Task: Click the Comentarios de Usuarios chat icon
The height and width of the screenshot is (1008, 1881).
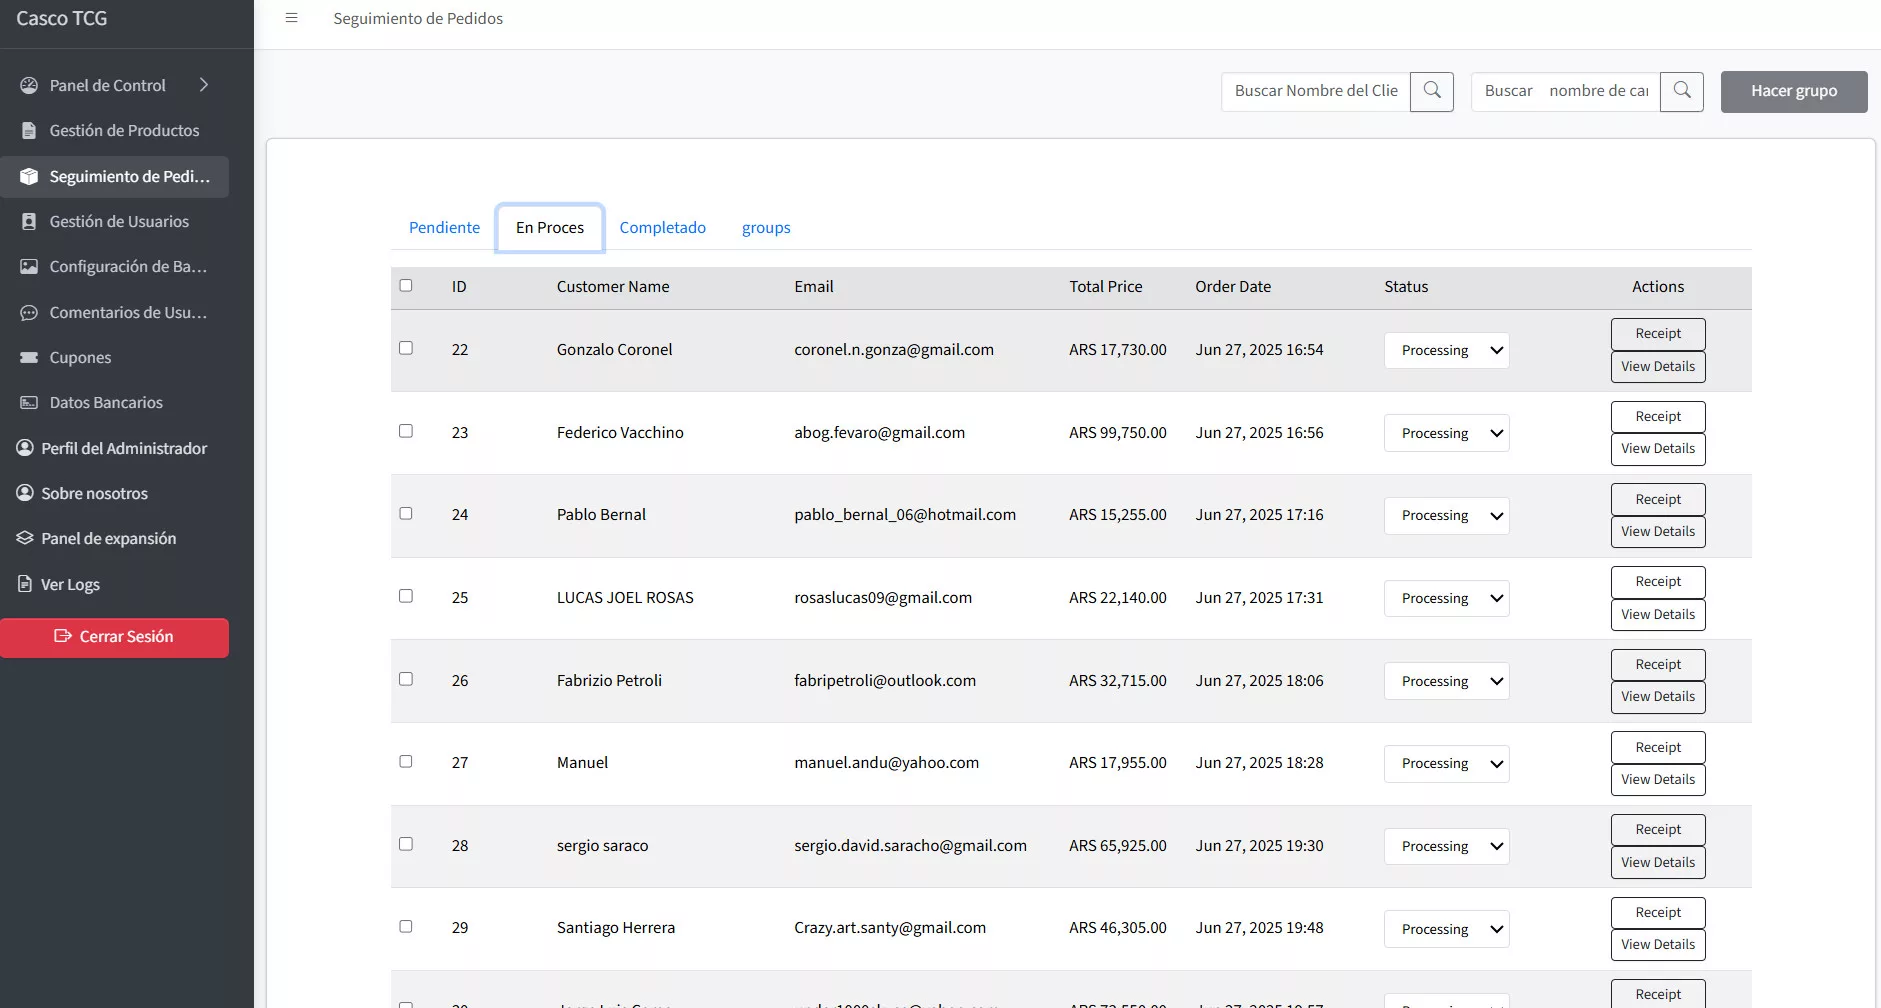Action: pyautogui.click(x=29, y=313)
